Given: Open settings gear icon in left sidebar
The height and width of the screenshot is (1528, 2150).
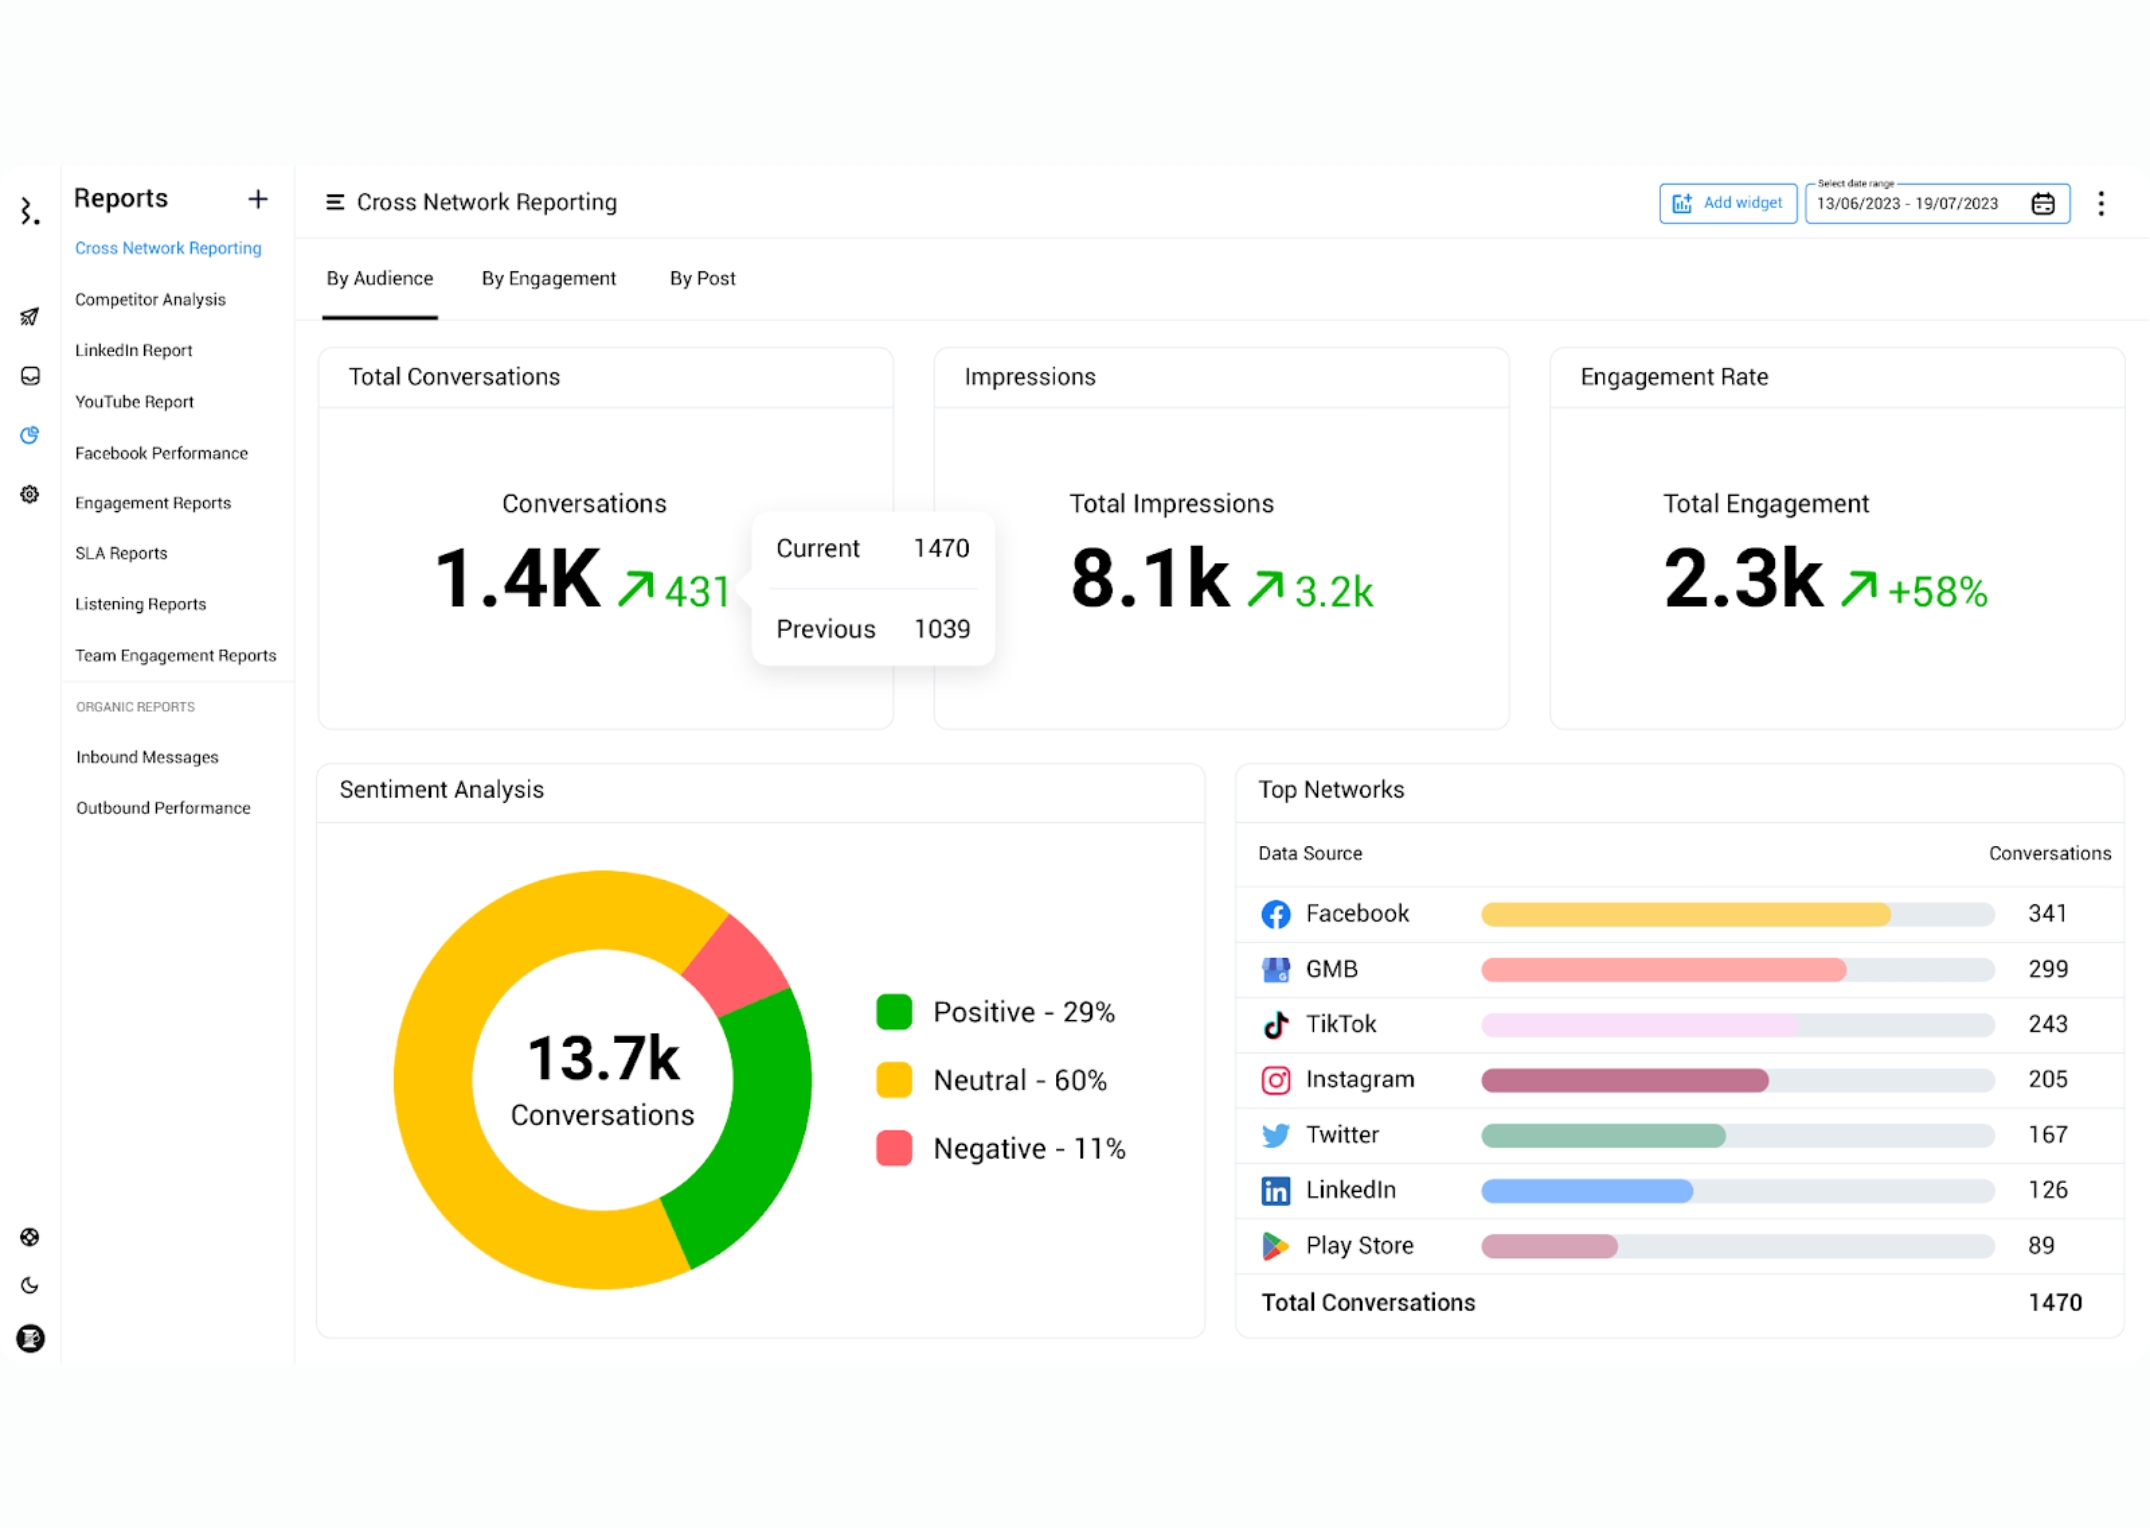Looking at the screenshot, I should (30, 494).
